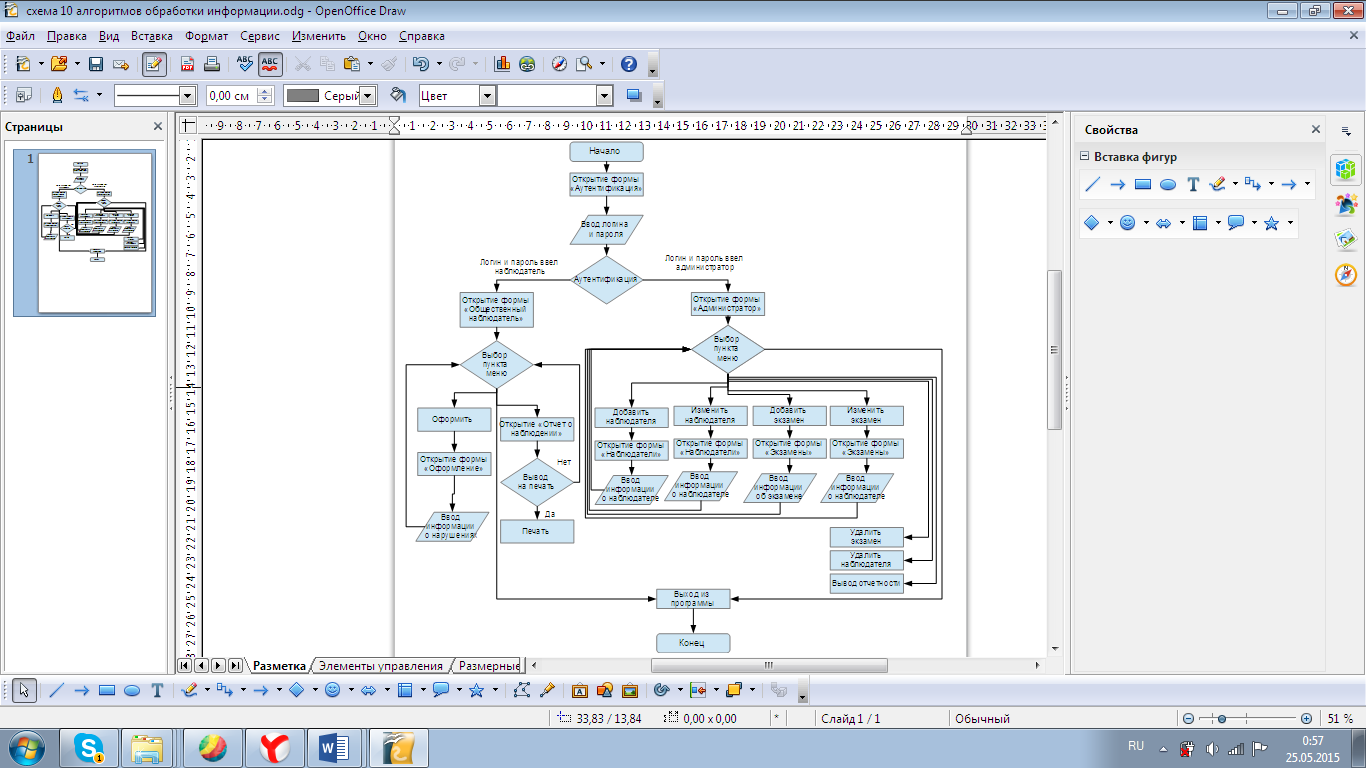Toggle Glue Points tool in bottom toolbar
The width and height of the screenshot is (1366, 768).
pos(546,690)
